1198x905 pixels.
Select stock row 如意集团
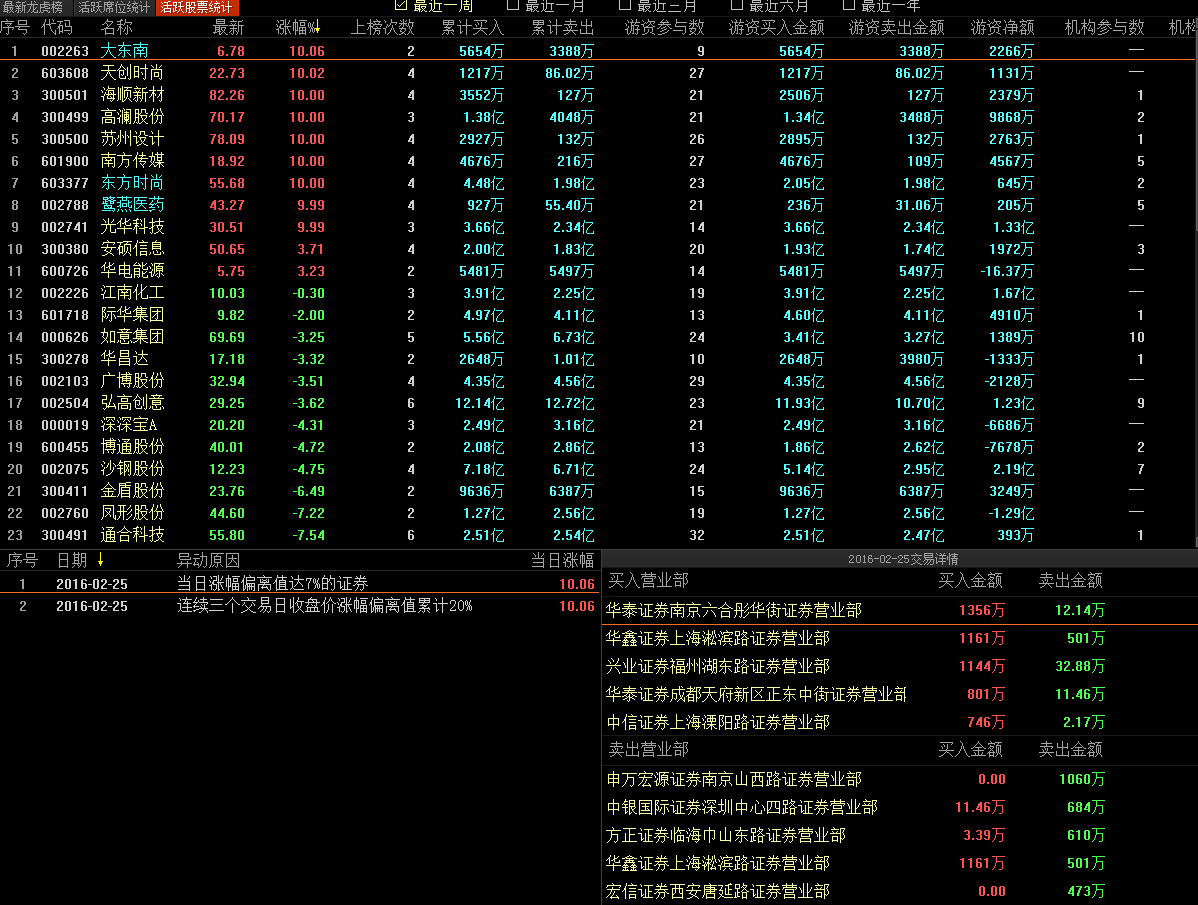pos(597,338)
